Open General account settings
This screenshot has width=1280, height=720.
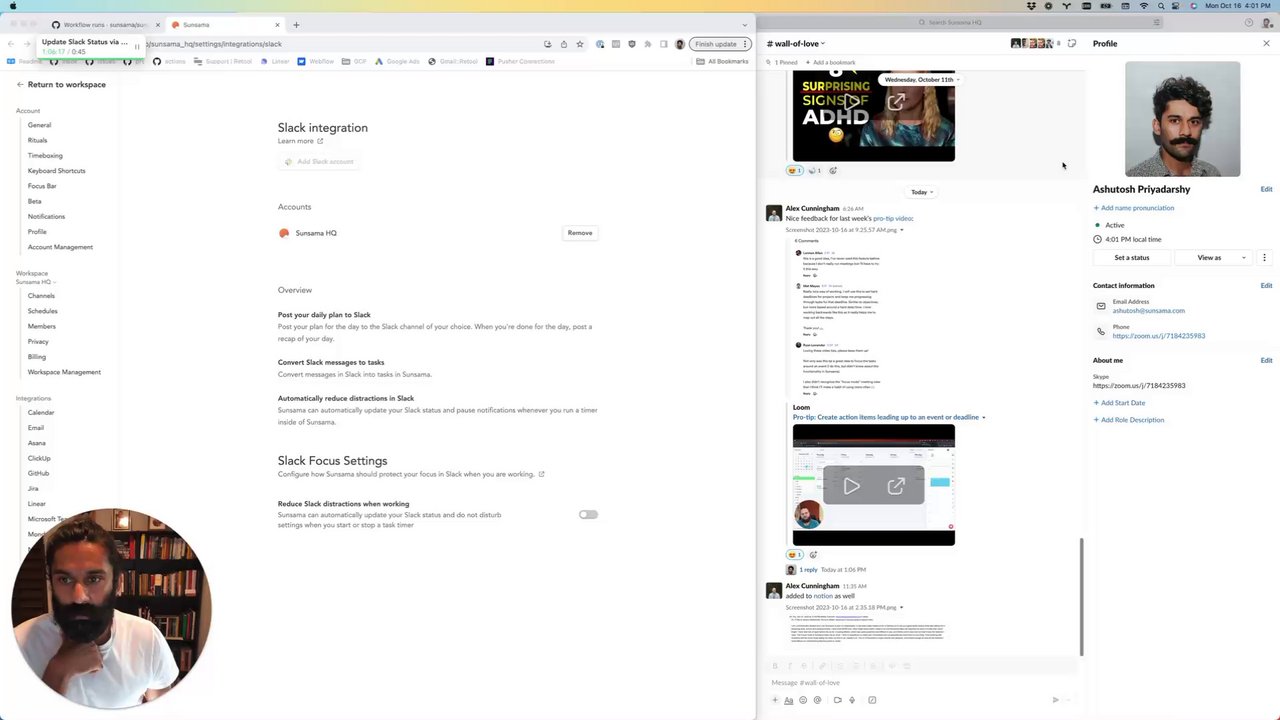39,125
